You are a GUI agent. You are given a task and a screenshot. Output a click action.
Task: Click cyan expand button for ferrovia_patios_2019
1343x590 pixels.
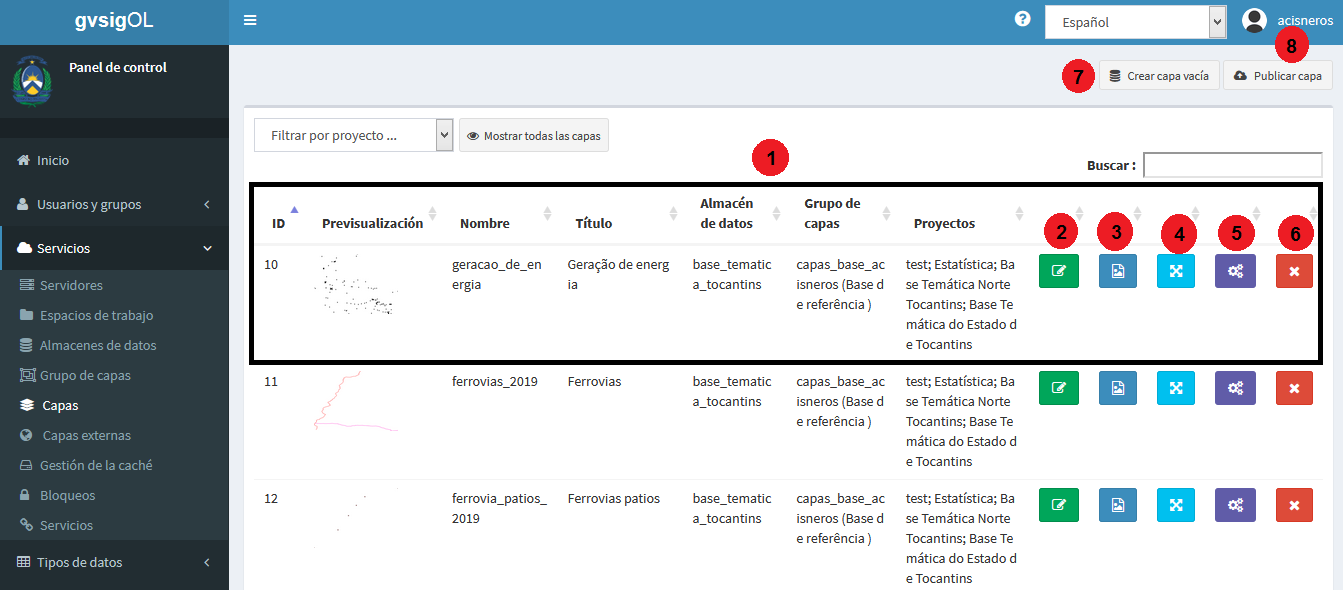click(x=1176, y=505)
